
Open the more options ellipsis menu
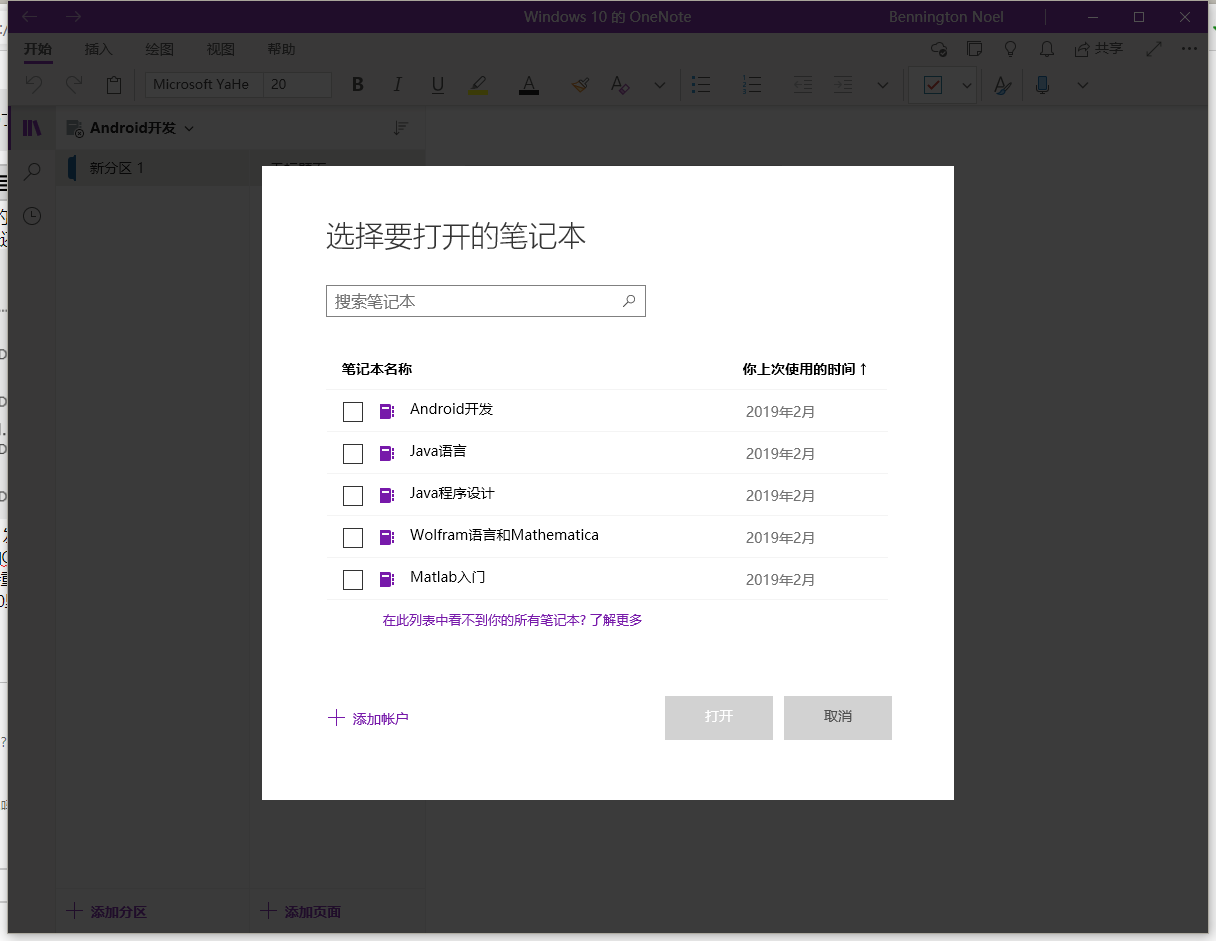click(1189, 48)
